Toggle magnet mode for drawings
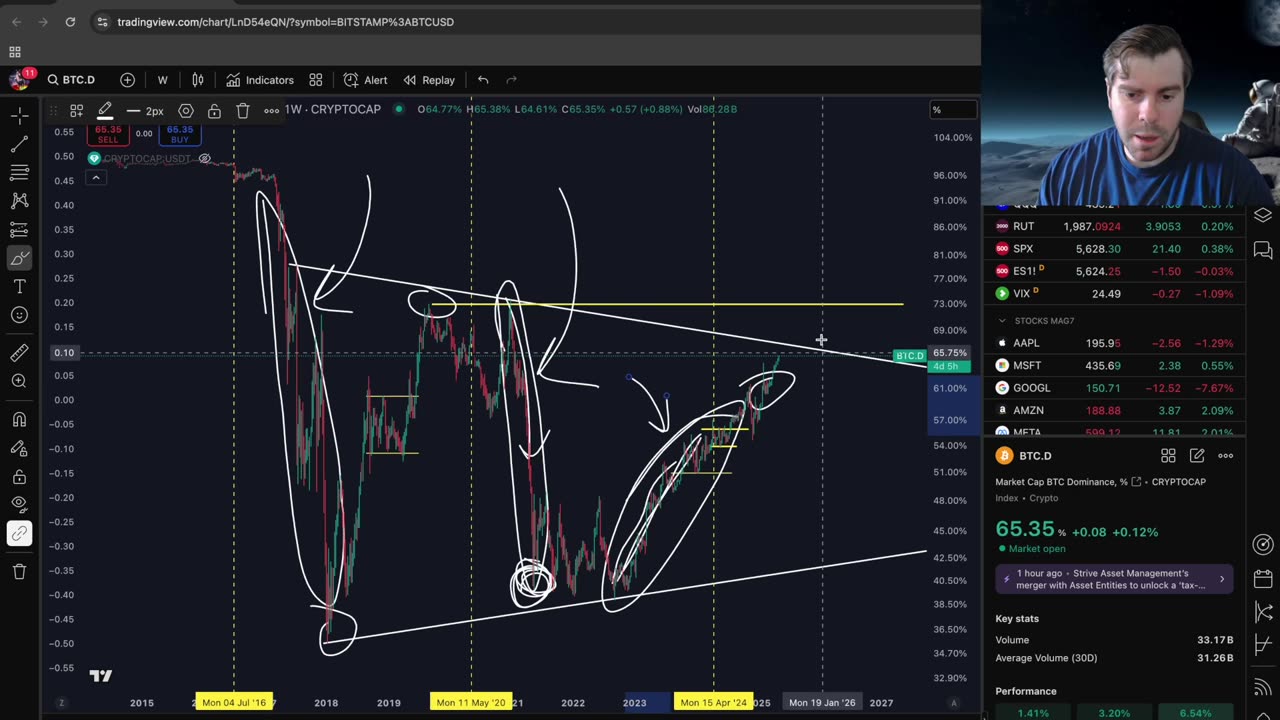 tap(19, 419)
